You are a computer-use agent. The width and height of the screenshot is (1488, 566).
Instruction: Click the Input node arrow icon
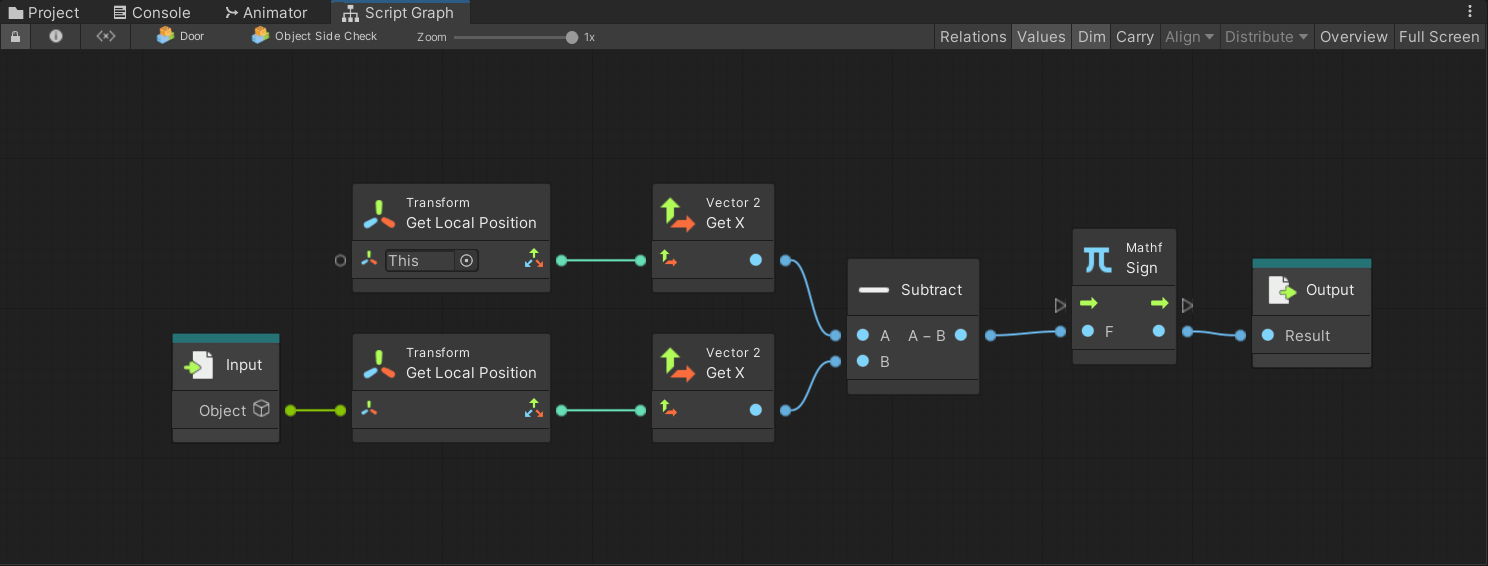point(198,365)
